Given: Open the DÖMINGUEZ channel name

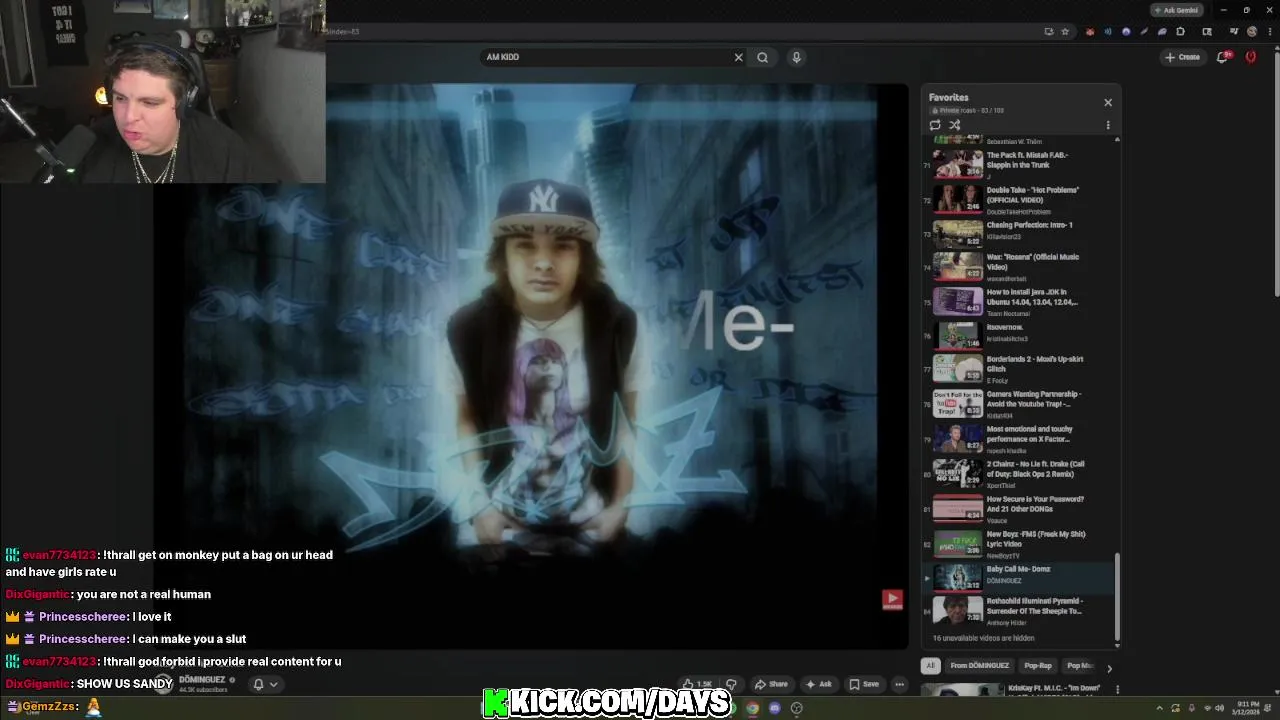Looking at the screenshot, I should coord(202,680).
